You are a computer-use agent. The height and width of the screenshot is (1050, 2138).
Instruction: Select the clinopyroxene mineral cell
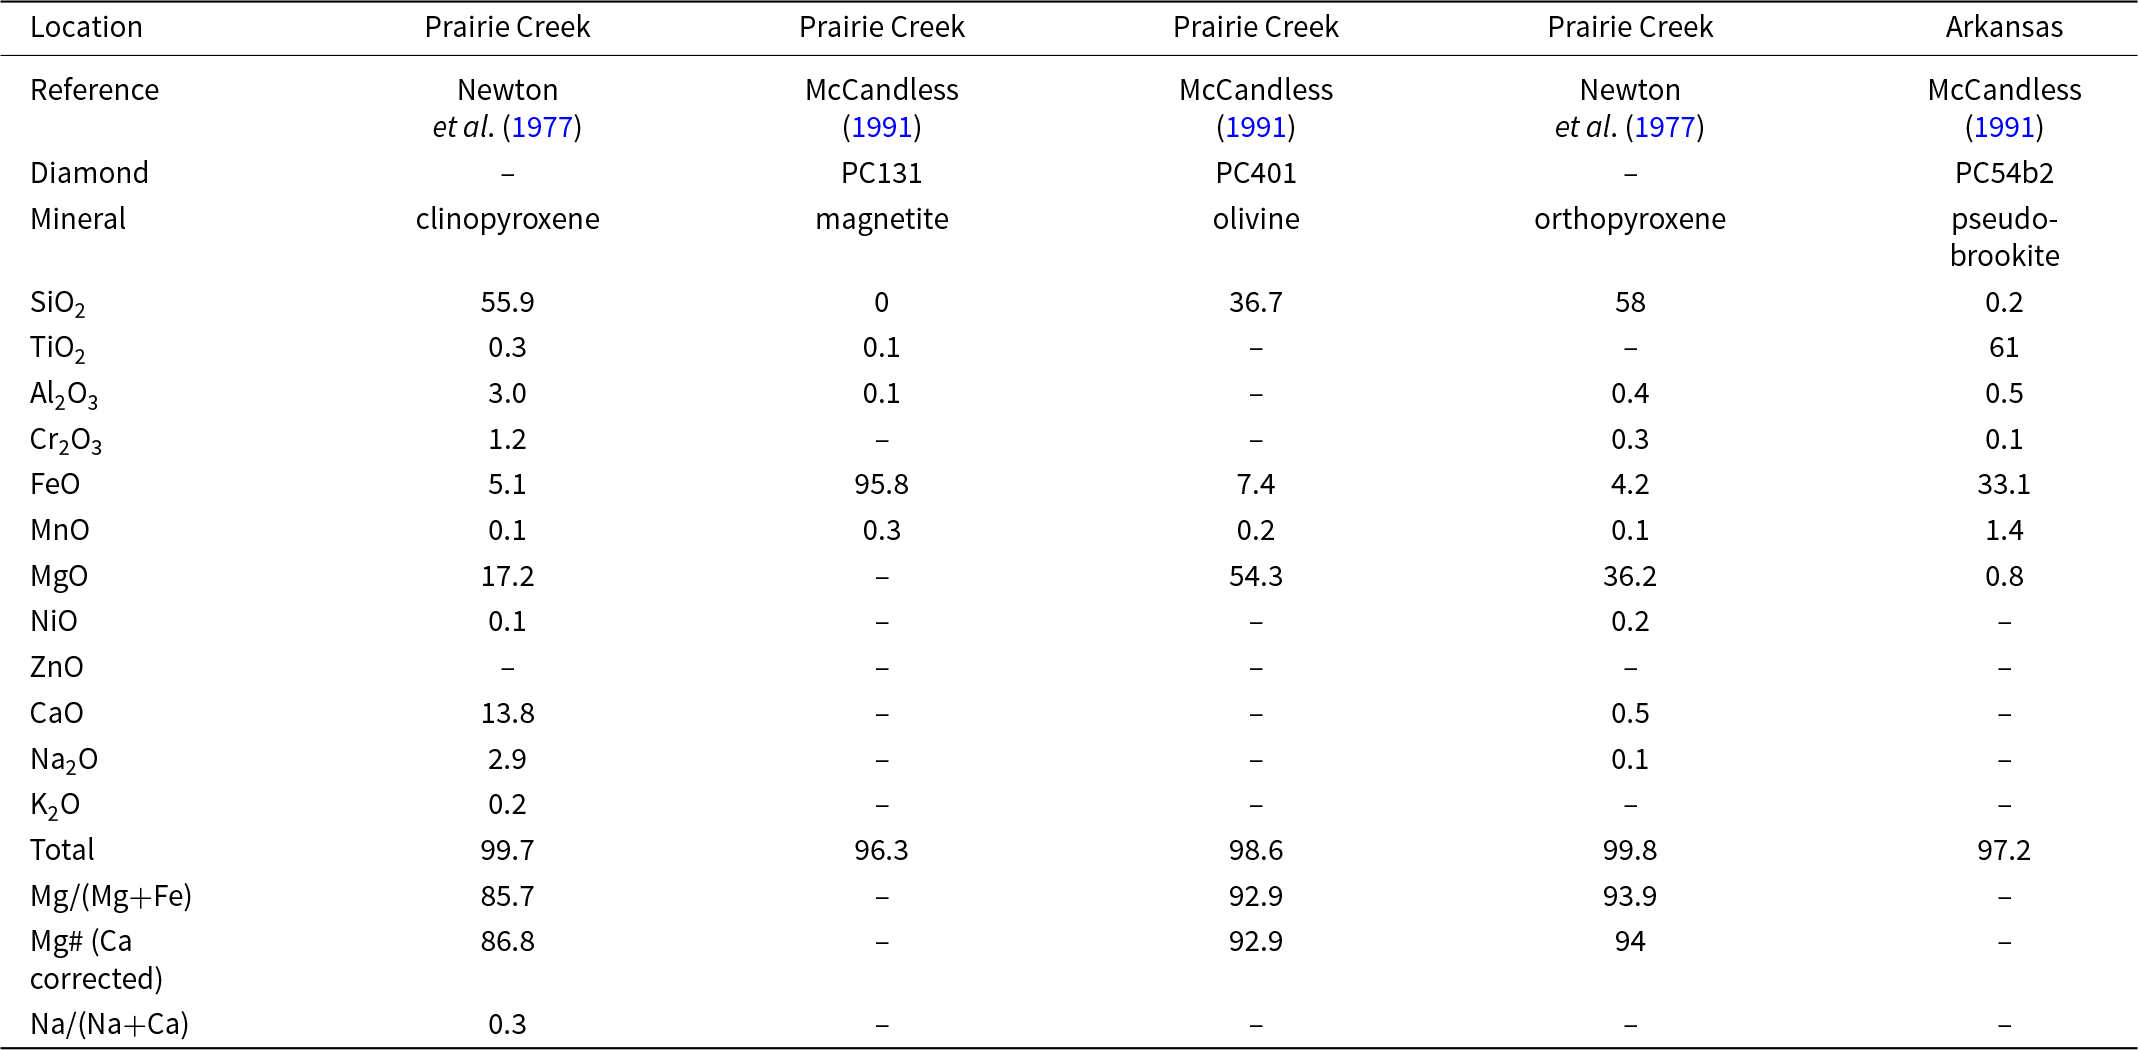point(507,219)
